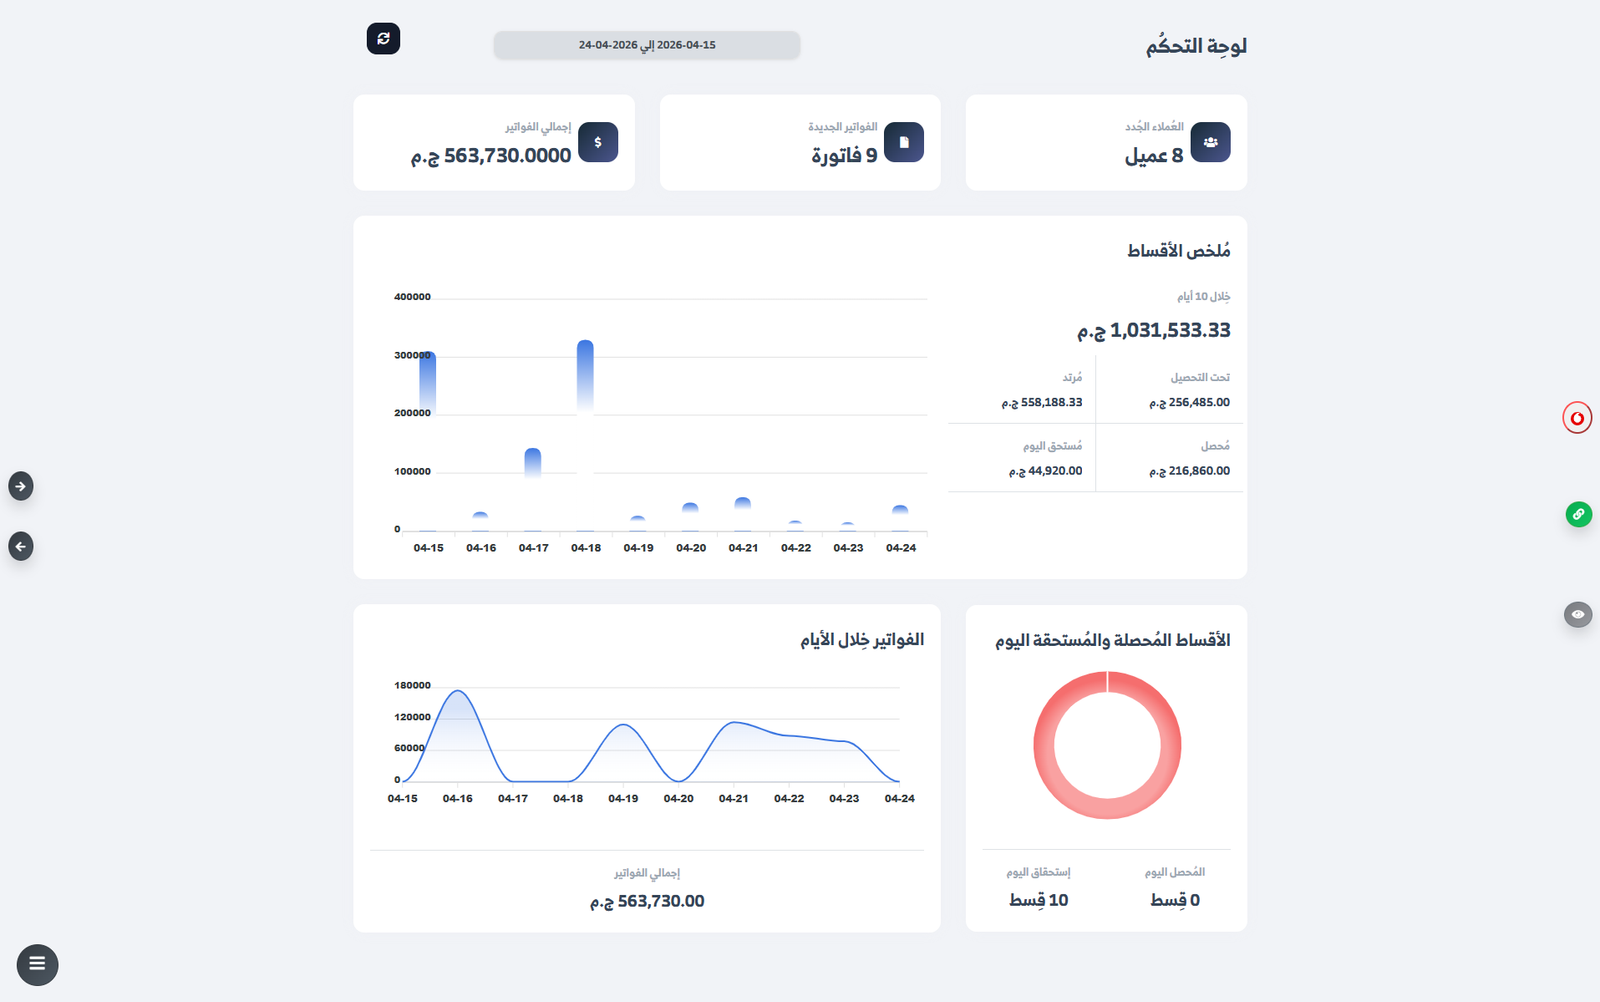This screenshot has width=1600, height=1002.
Task: Open the hamburger menu button
Action: (37, 964)
